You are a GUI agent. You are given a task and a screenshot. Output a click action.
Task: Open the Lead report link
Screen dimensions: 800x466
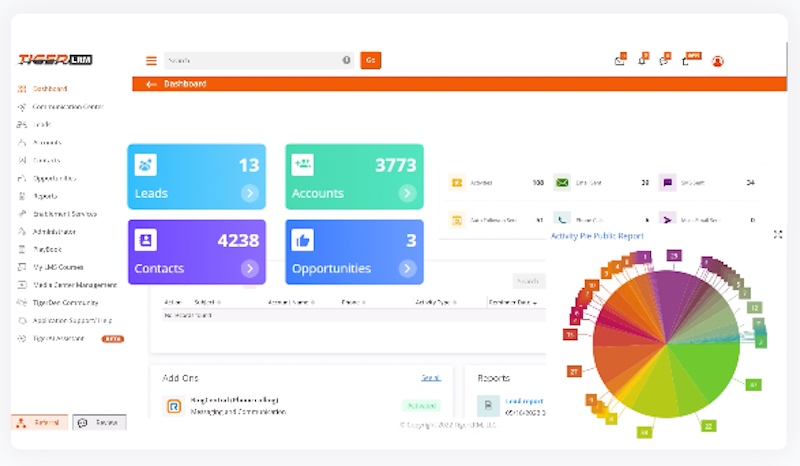524,401
